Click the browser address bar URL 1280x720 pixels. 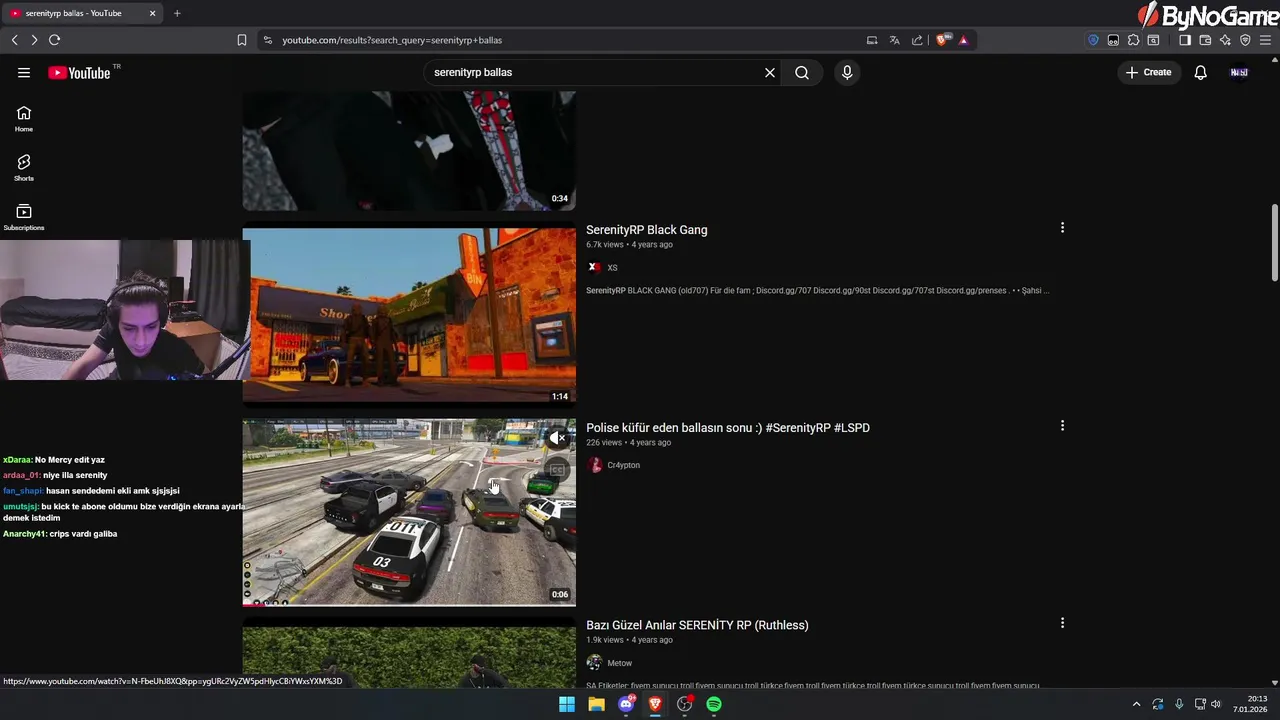click(392, 40)
